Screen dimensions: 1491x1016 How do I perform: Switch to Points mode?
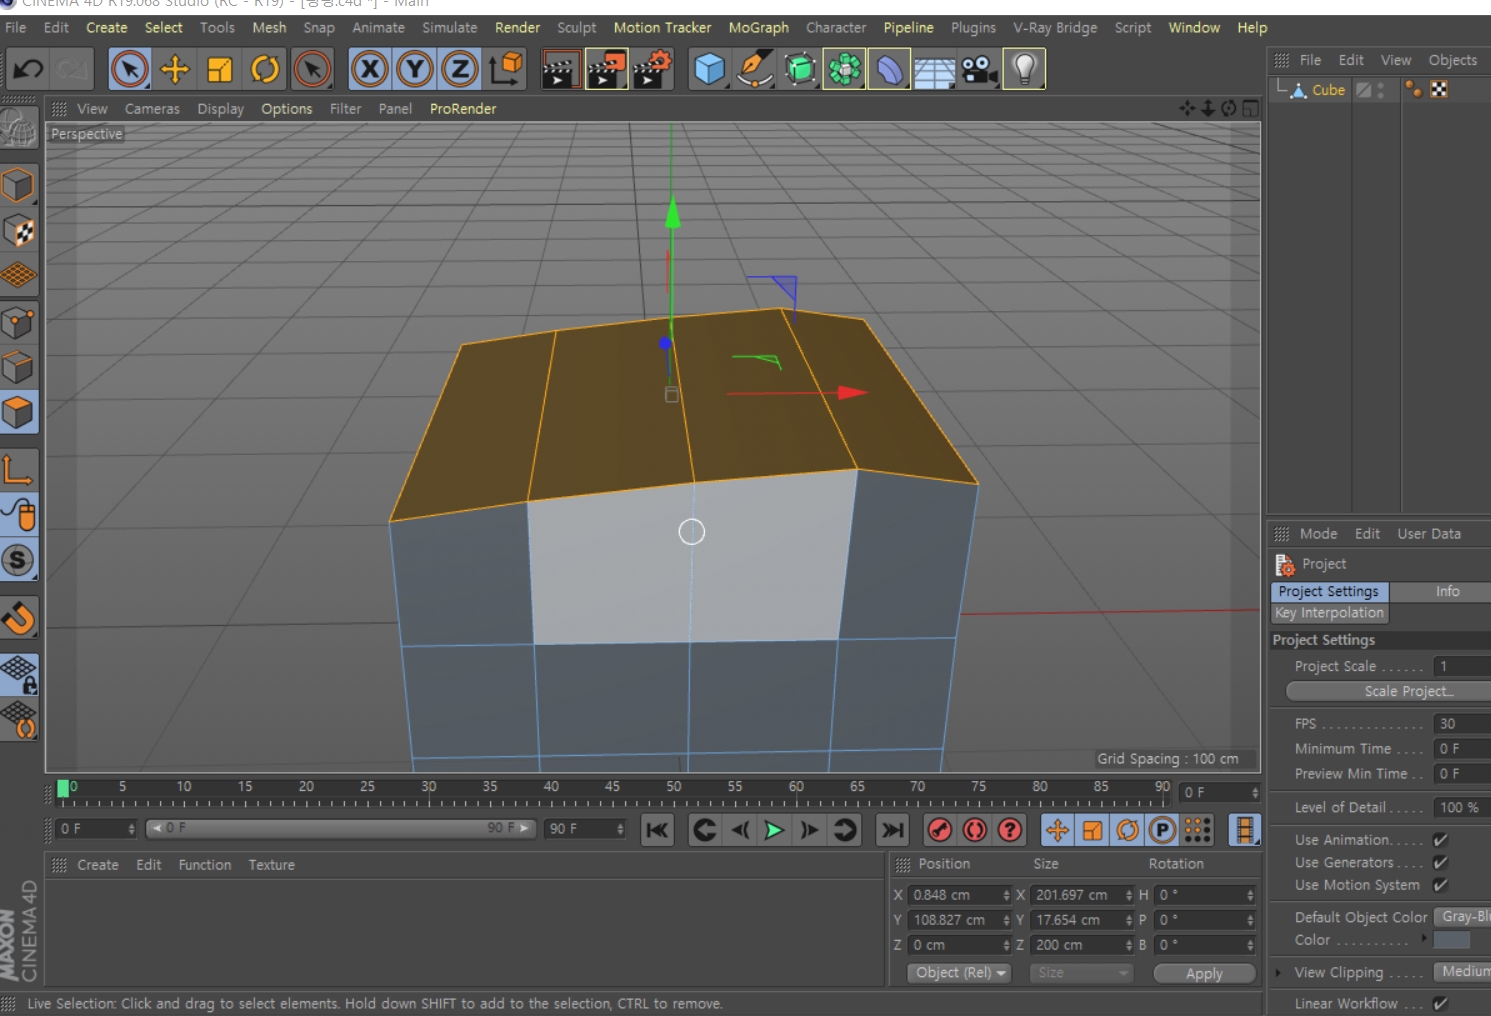(x=19, y=323)
